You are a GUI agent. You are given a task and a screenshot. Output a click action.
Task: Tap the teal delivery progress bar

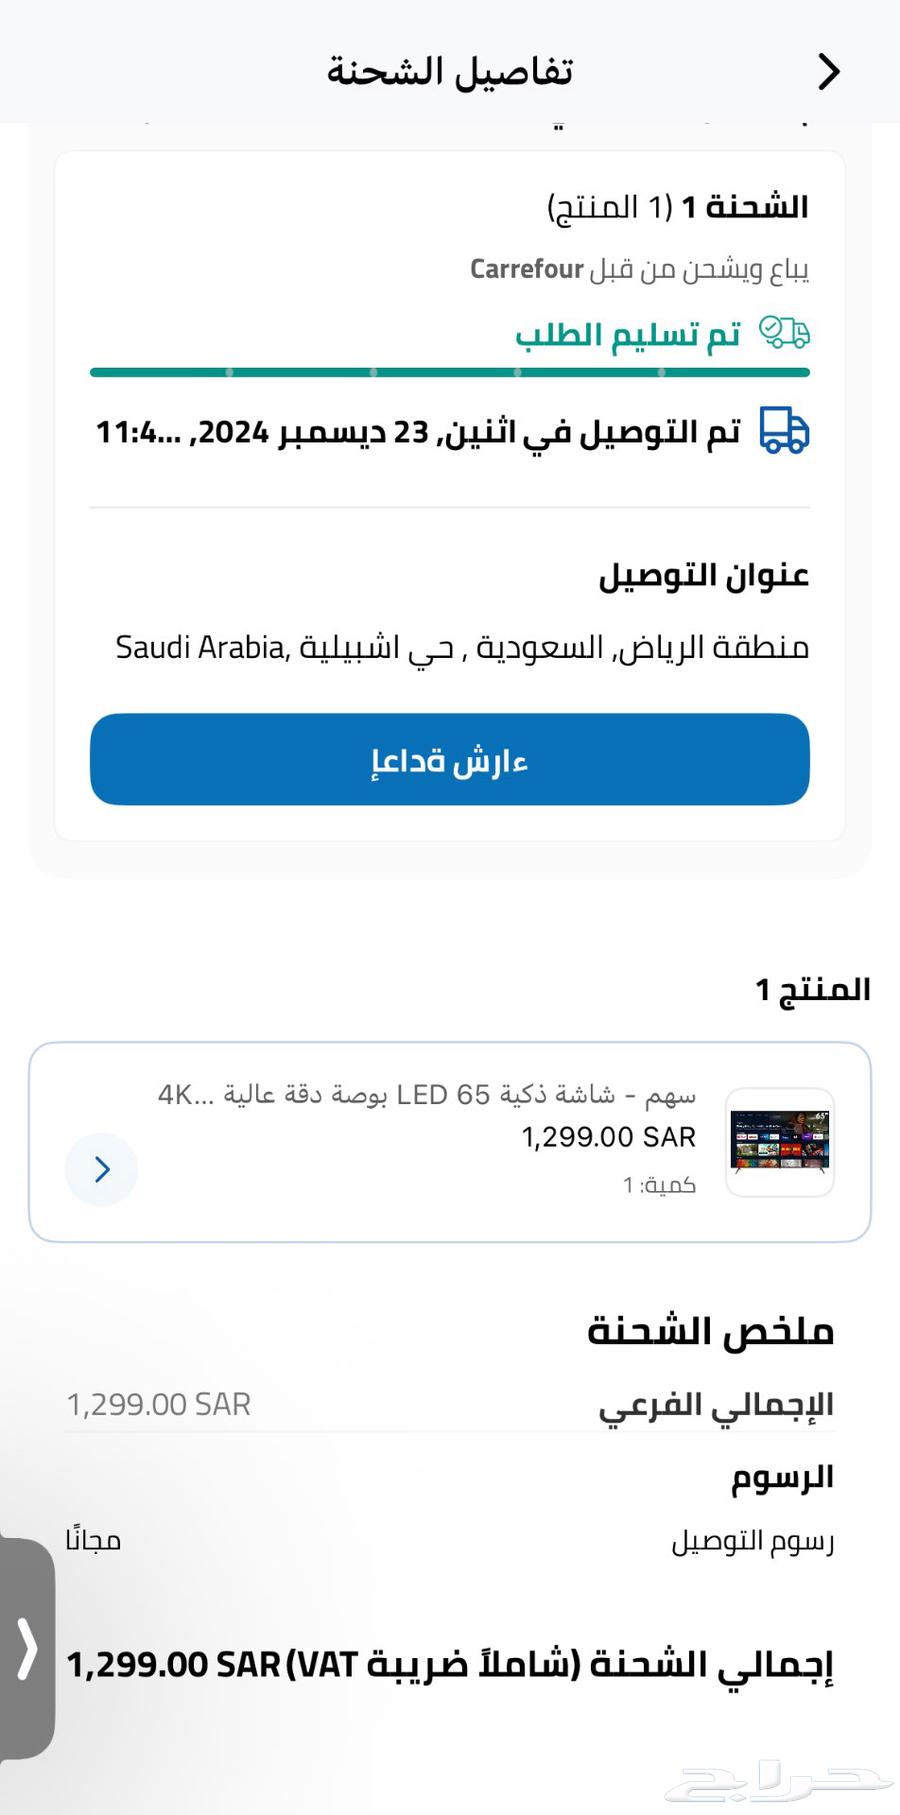450,372
